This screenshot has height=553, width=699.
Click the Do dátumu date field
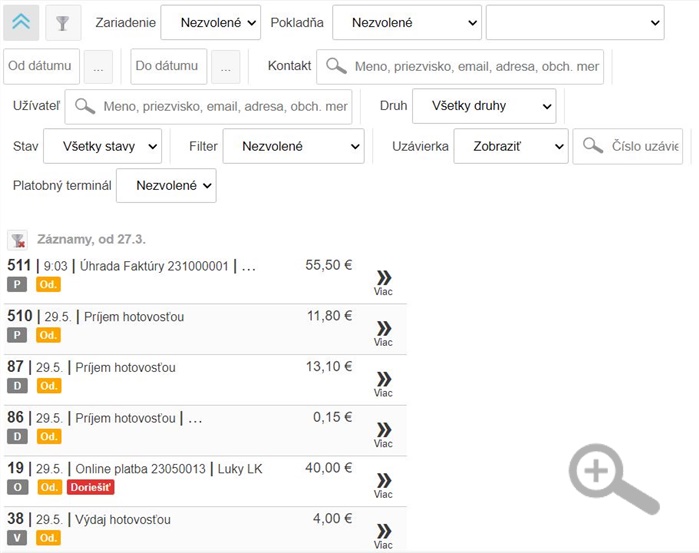pos(169,66)
